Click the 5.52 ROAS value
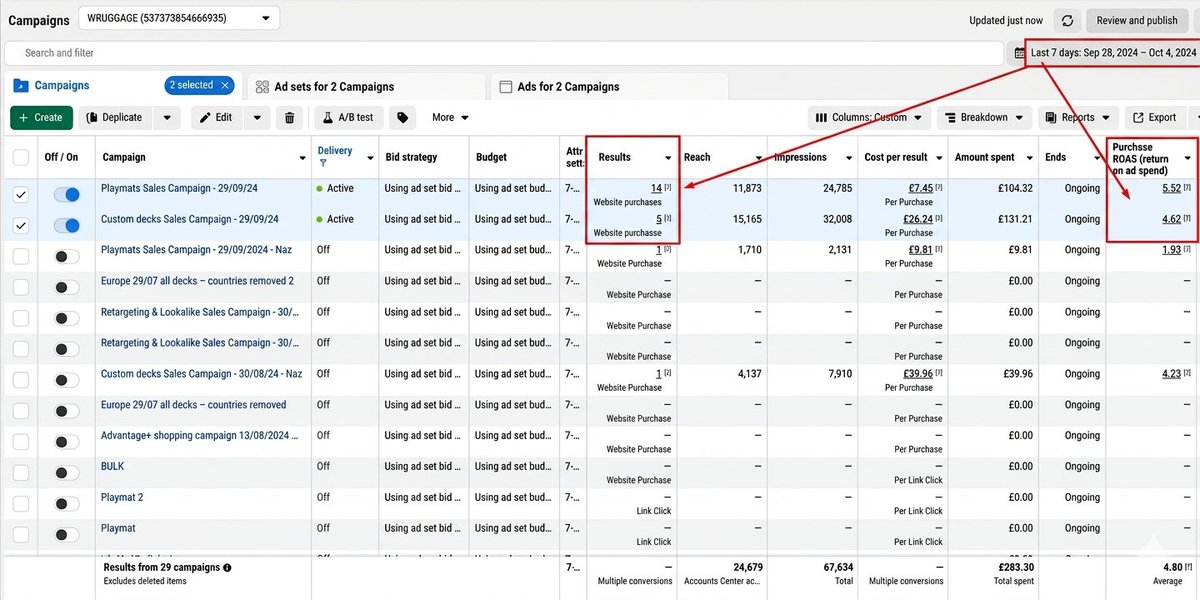Image resolution: width=1200 pixels, height=600 pixels. (1172, 188)
